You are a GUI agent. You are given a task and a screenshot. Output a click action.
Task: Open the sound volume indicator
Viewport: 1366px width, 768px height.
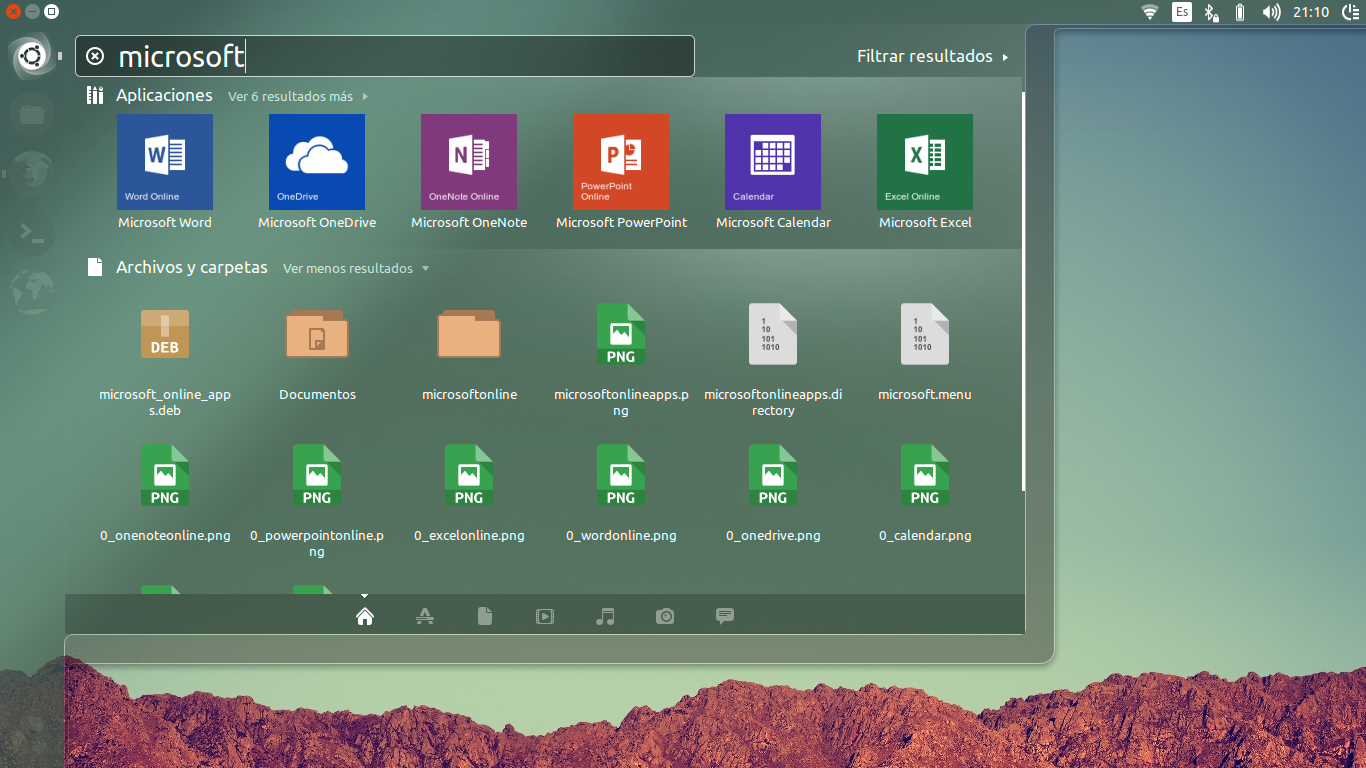[x=1271, y=12]
